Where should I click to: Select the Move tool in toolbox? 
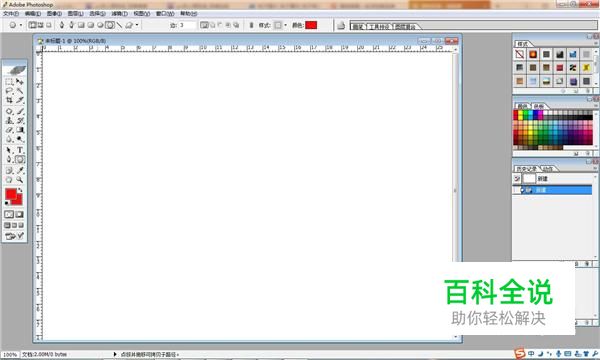(x=20, y=82)
